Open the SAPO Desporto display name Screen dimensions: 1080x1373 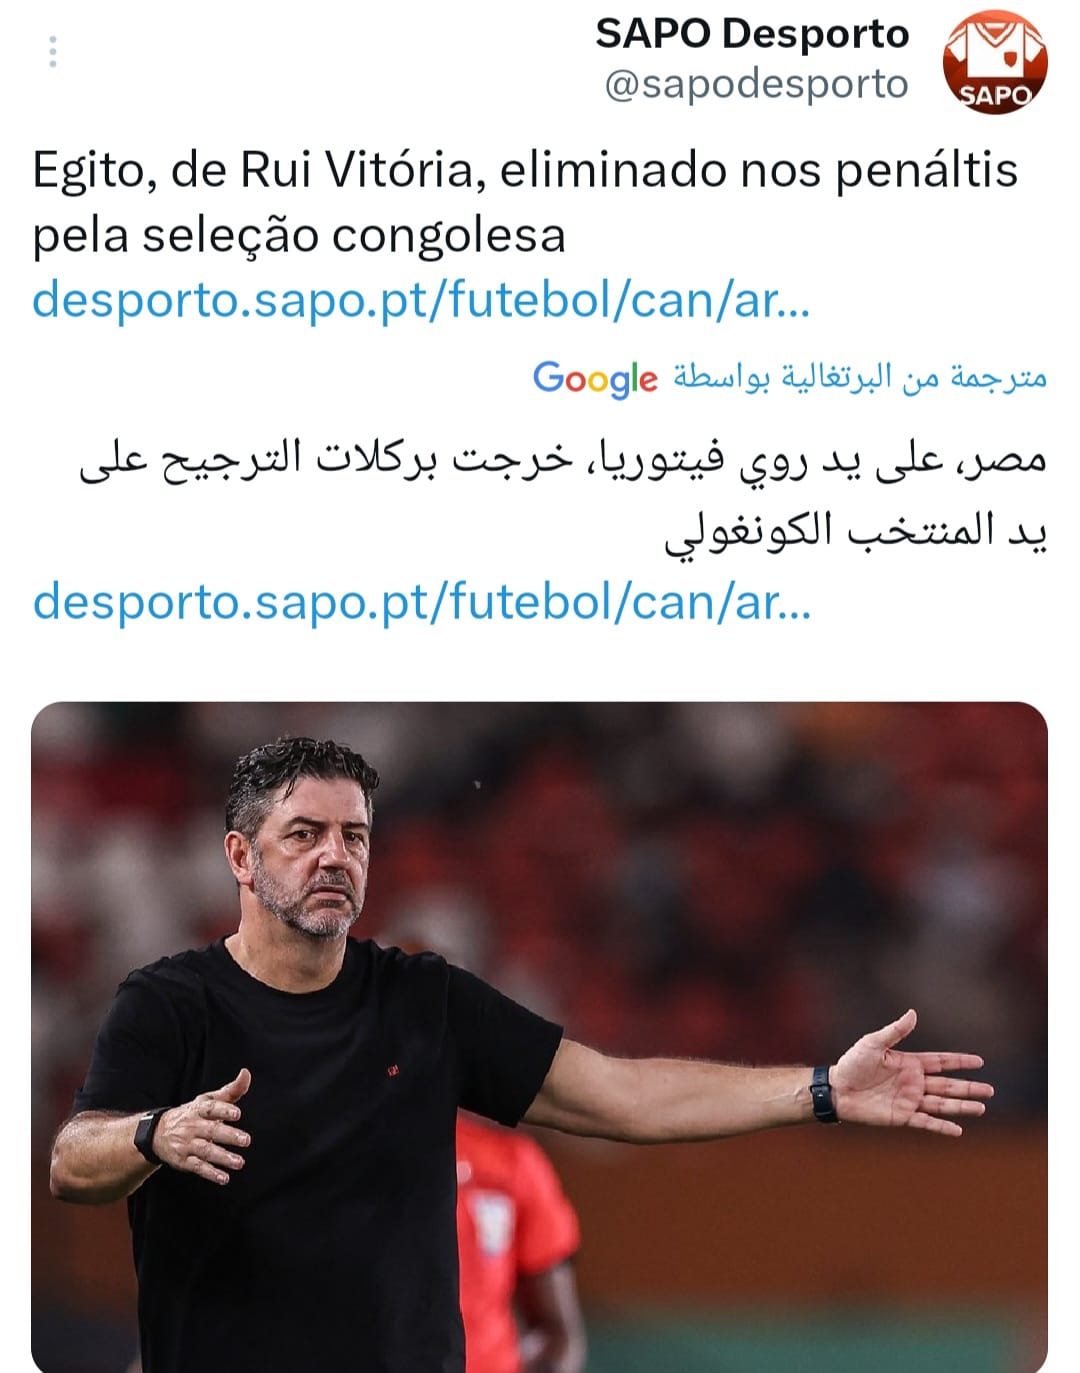[752, 34]
